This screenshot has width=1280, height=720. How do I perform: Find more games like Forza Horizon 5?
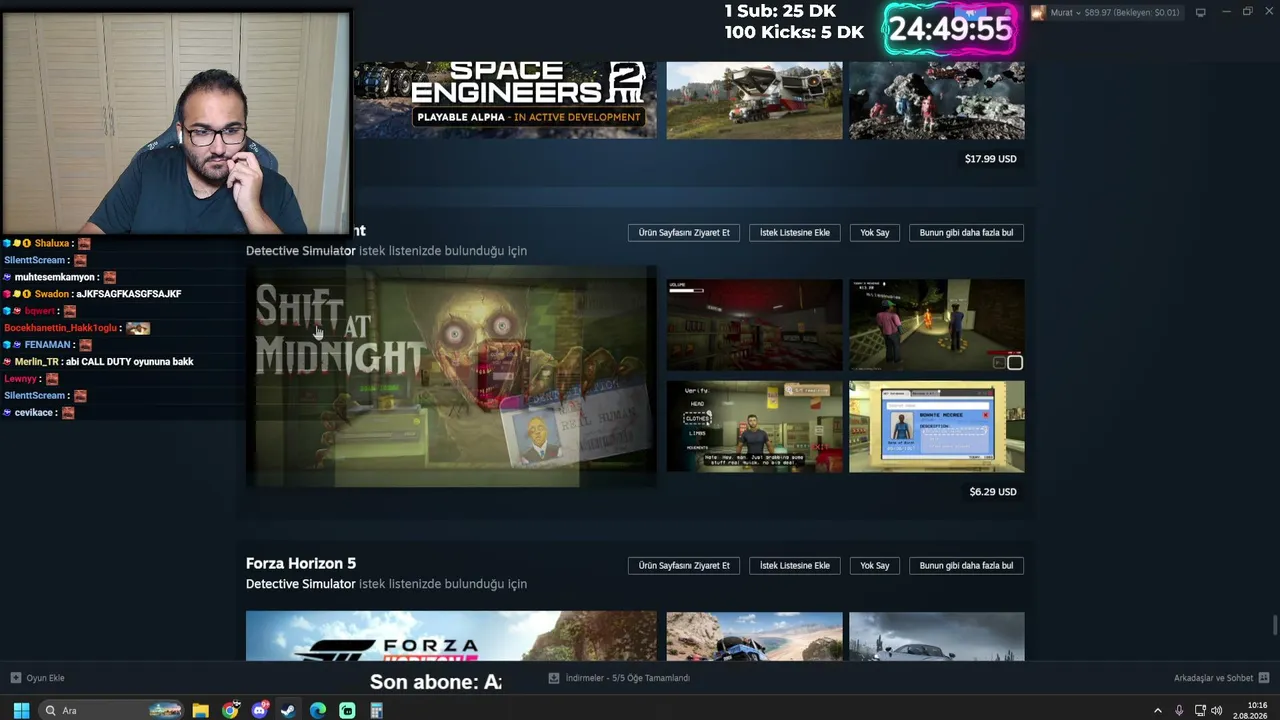pos(966,566)
